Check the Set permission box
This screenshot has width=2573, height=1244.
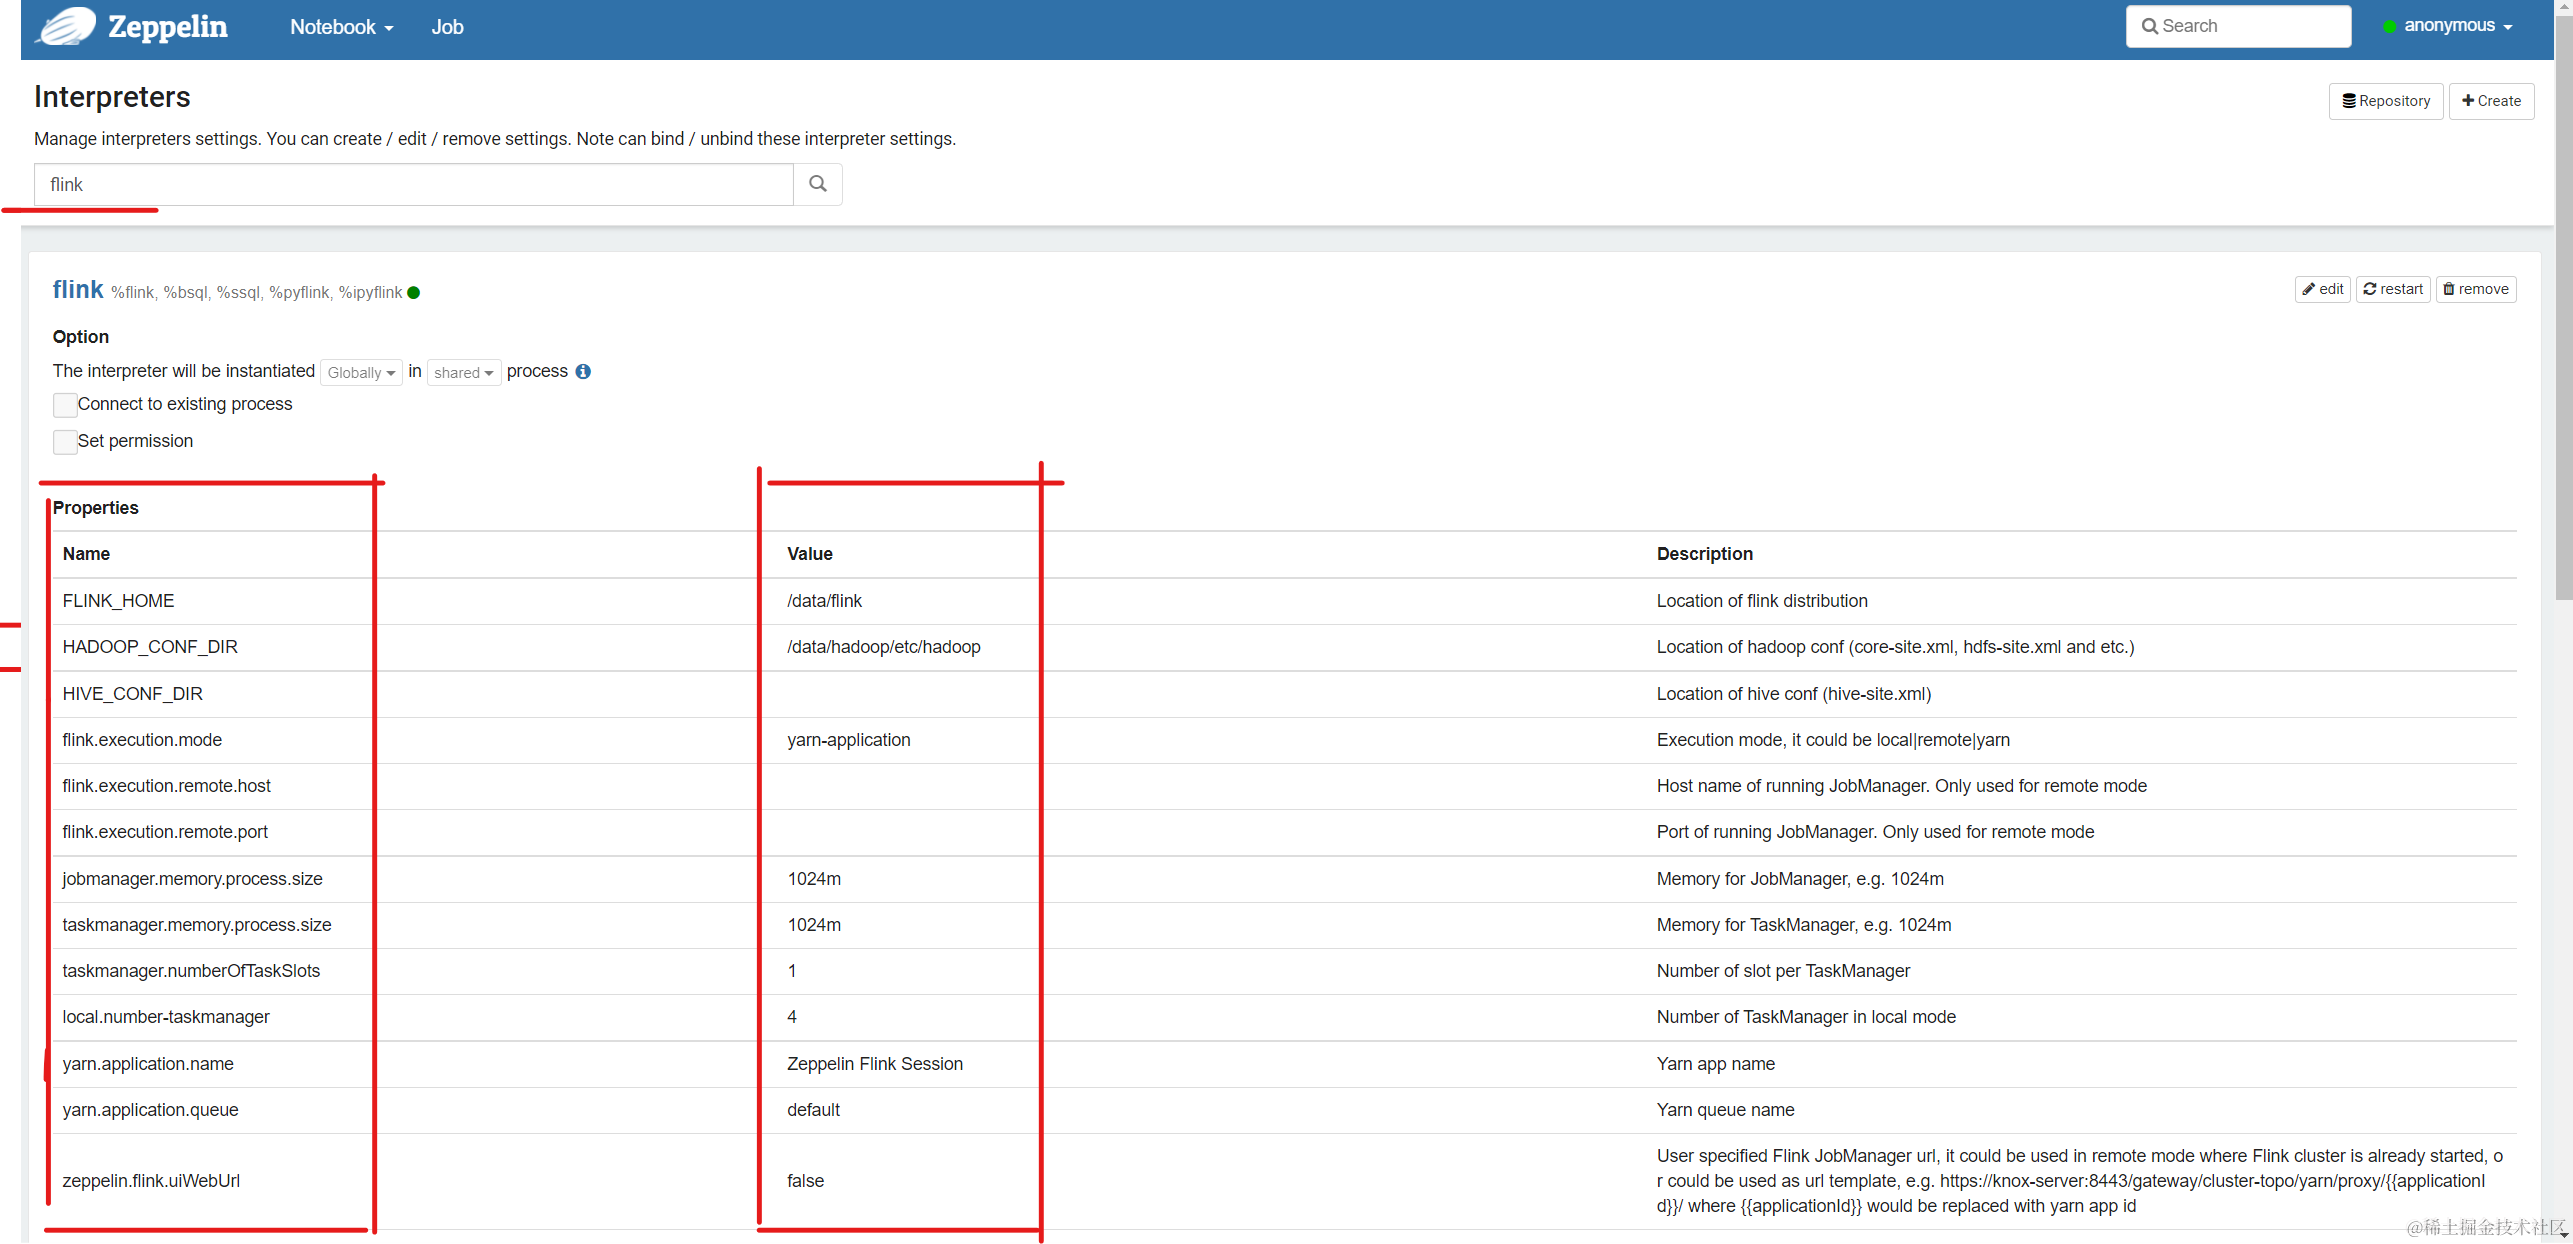pyautogui.click(x=65, y=441)
